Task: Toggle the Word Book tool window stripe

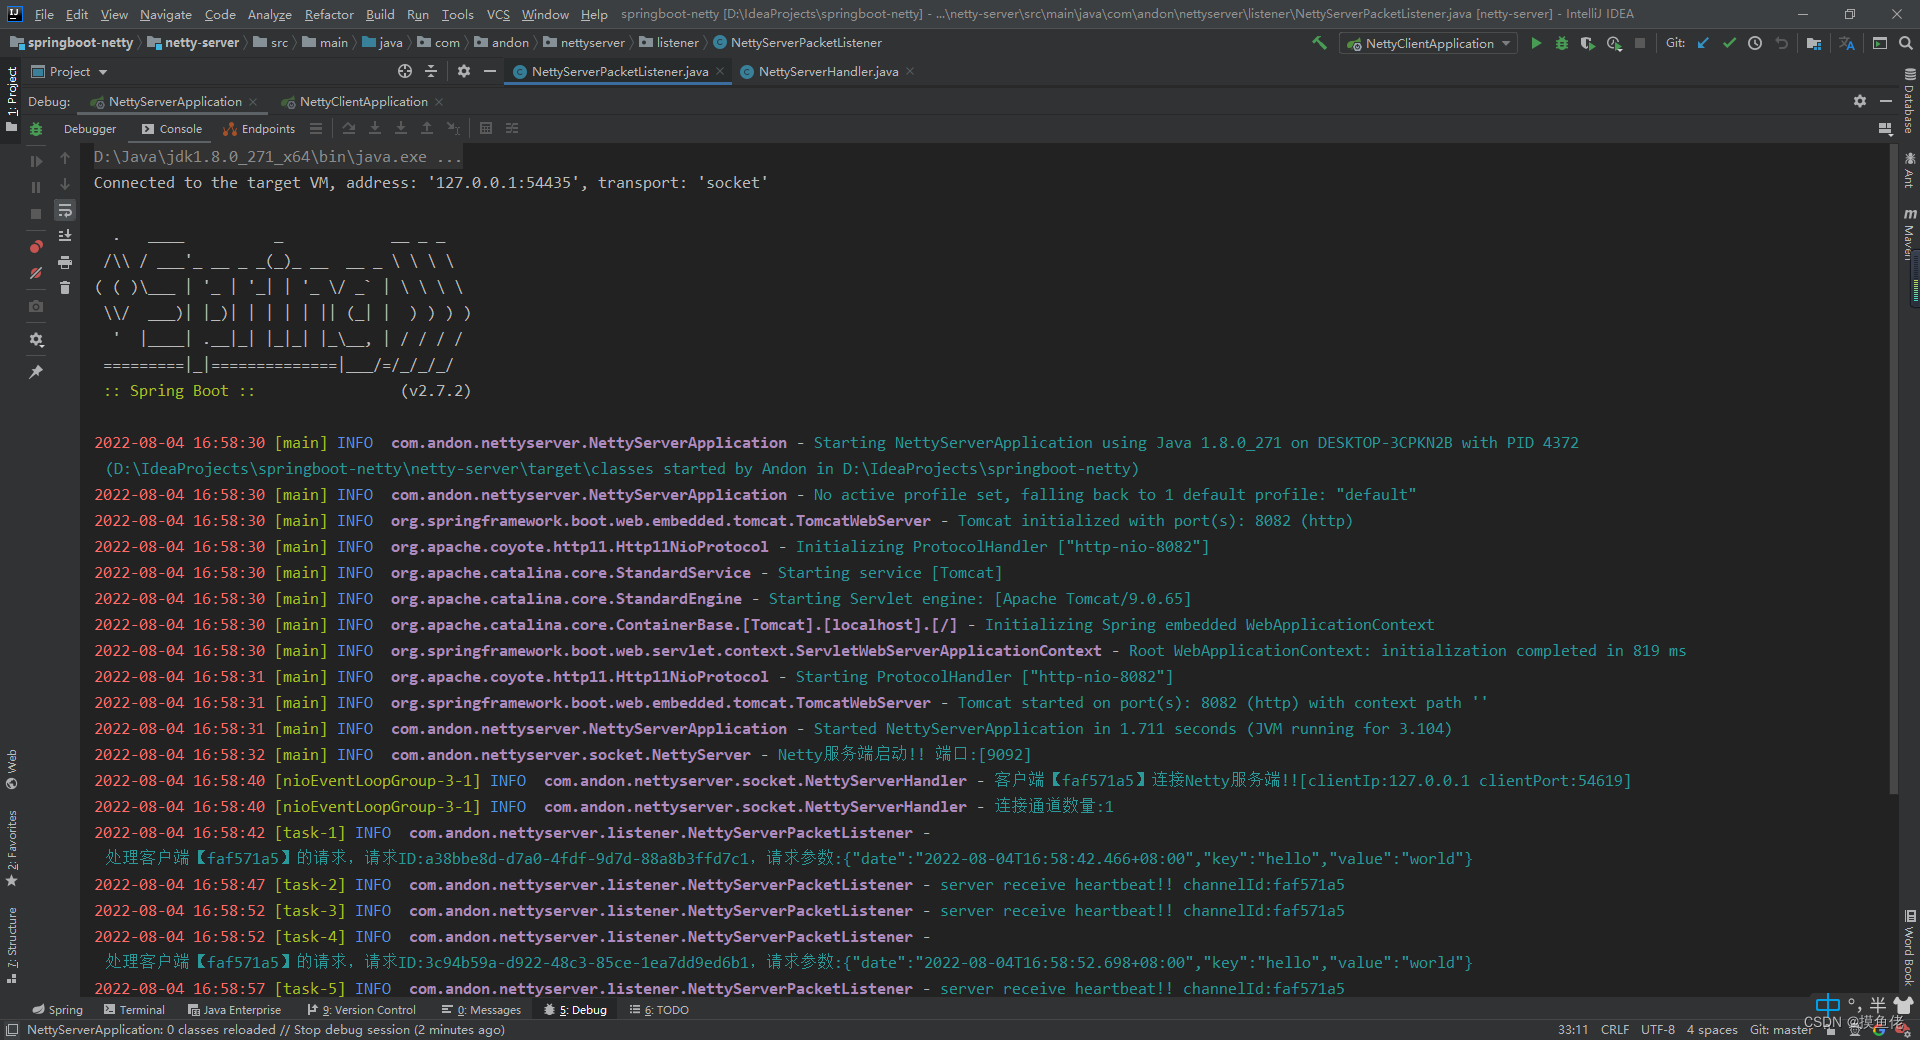Action: tap(1909, 948)
